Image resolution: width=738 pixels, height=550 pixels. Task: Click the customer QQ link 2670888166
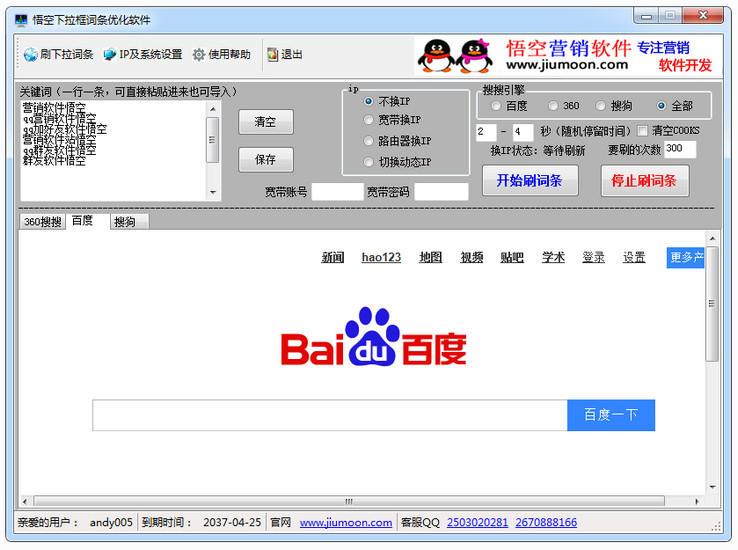(546, 522)
